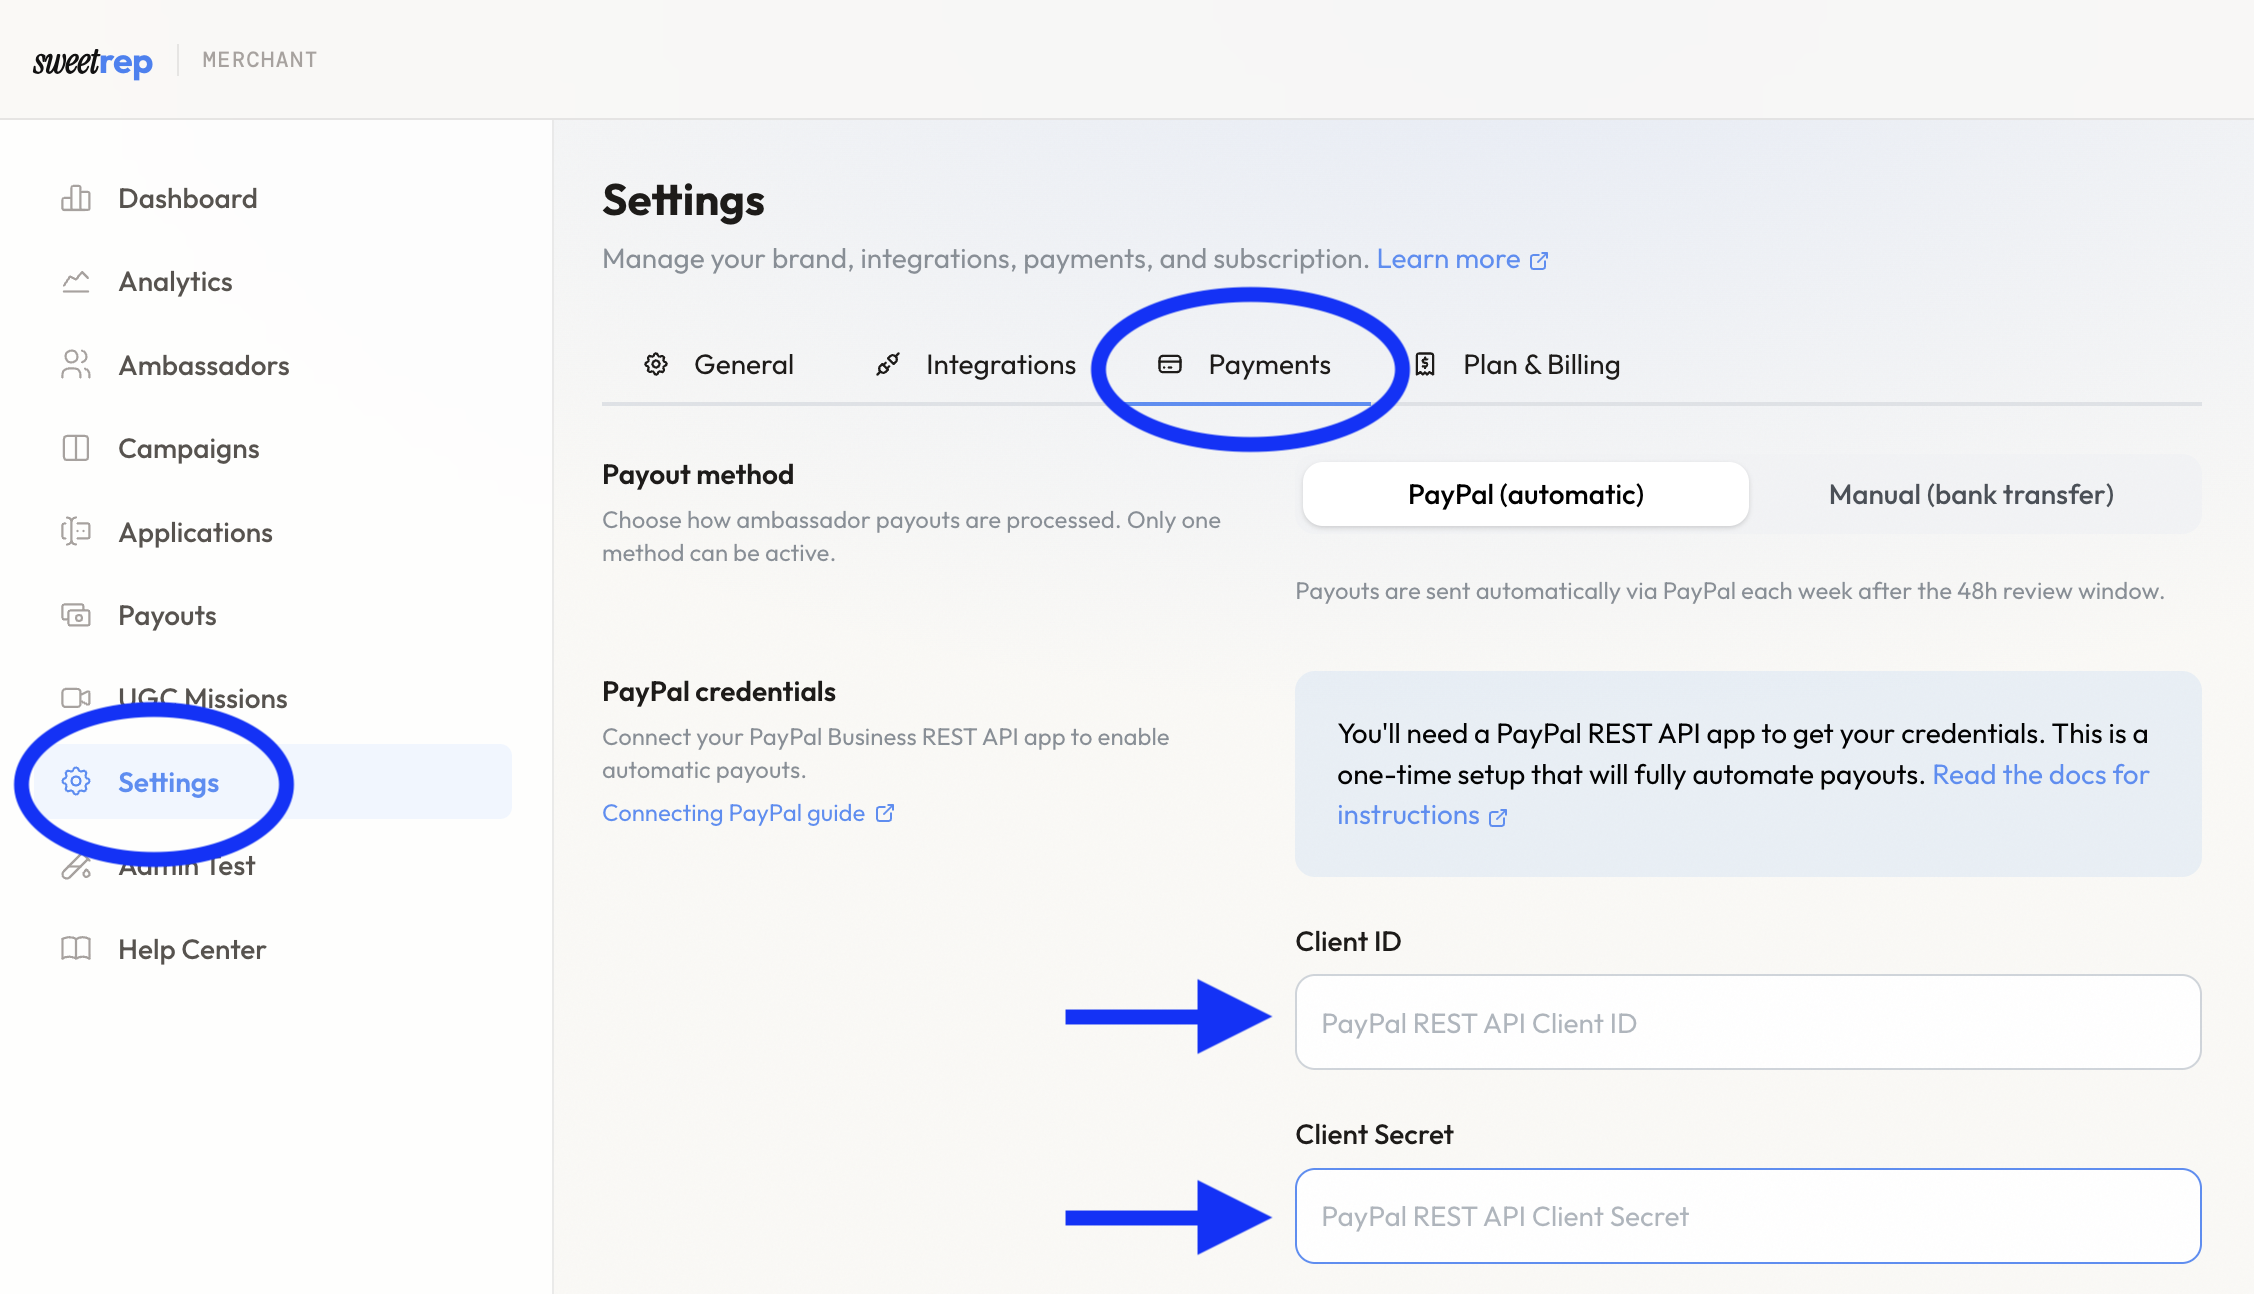Select PayPal (automatic) payout method
Image resolution: width=2254 pixels, height=1294 pixels.
(1525, 494)
